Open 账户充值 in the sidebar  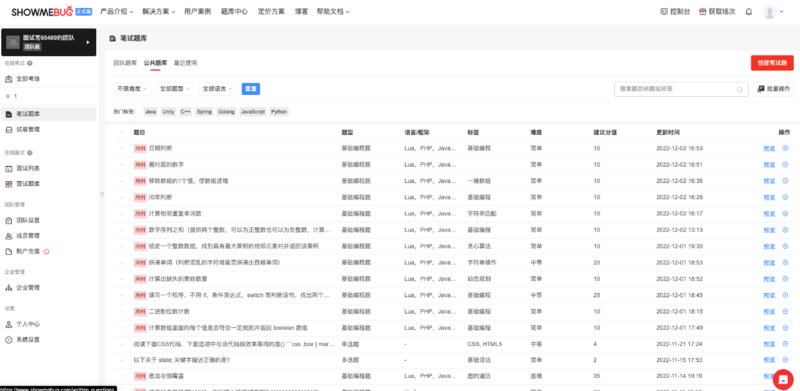coord(48,251)
